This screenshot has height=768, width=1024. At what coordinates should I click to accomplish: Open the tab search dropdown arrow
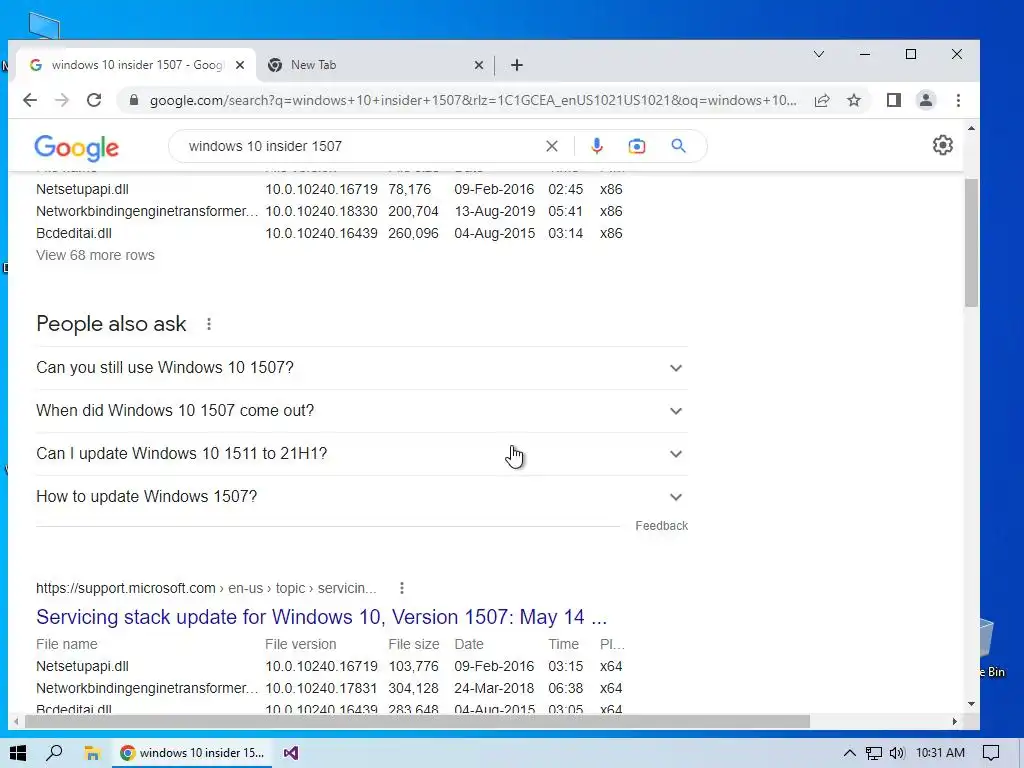[x=818, y=54]
